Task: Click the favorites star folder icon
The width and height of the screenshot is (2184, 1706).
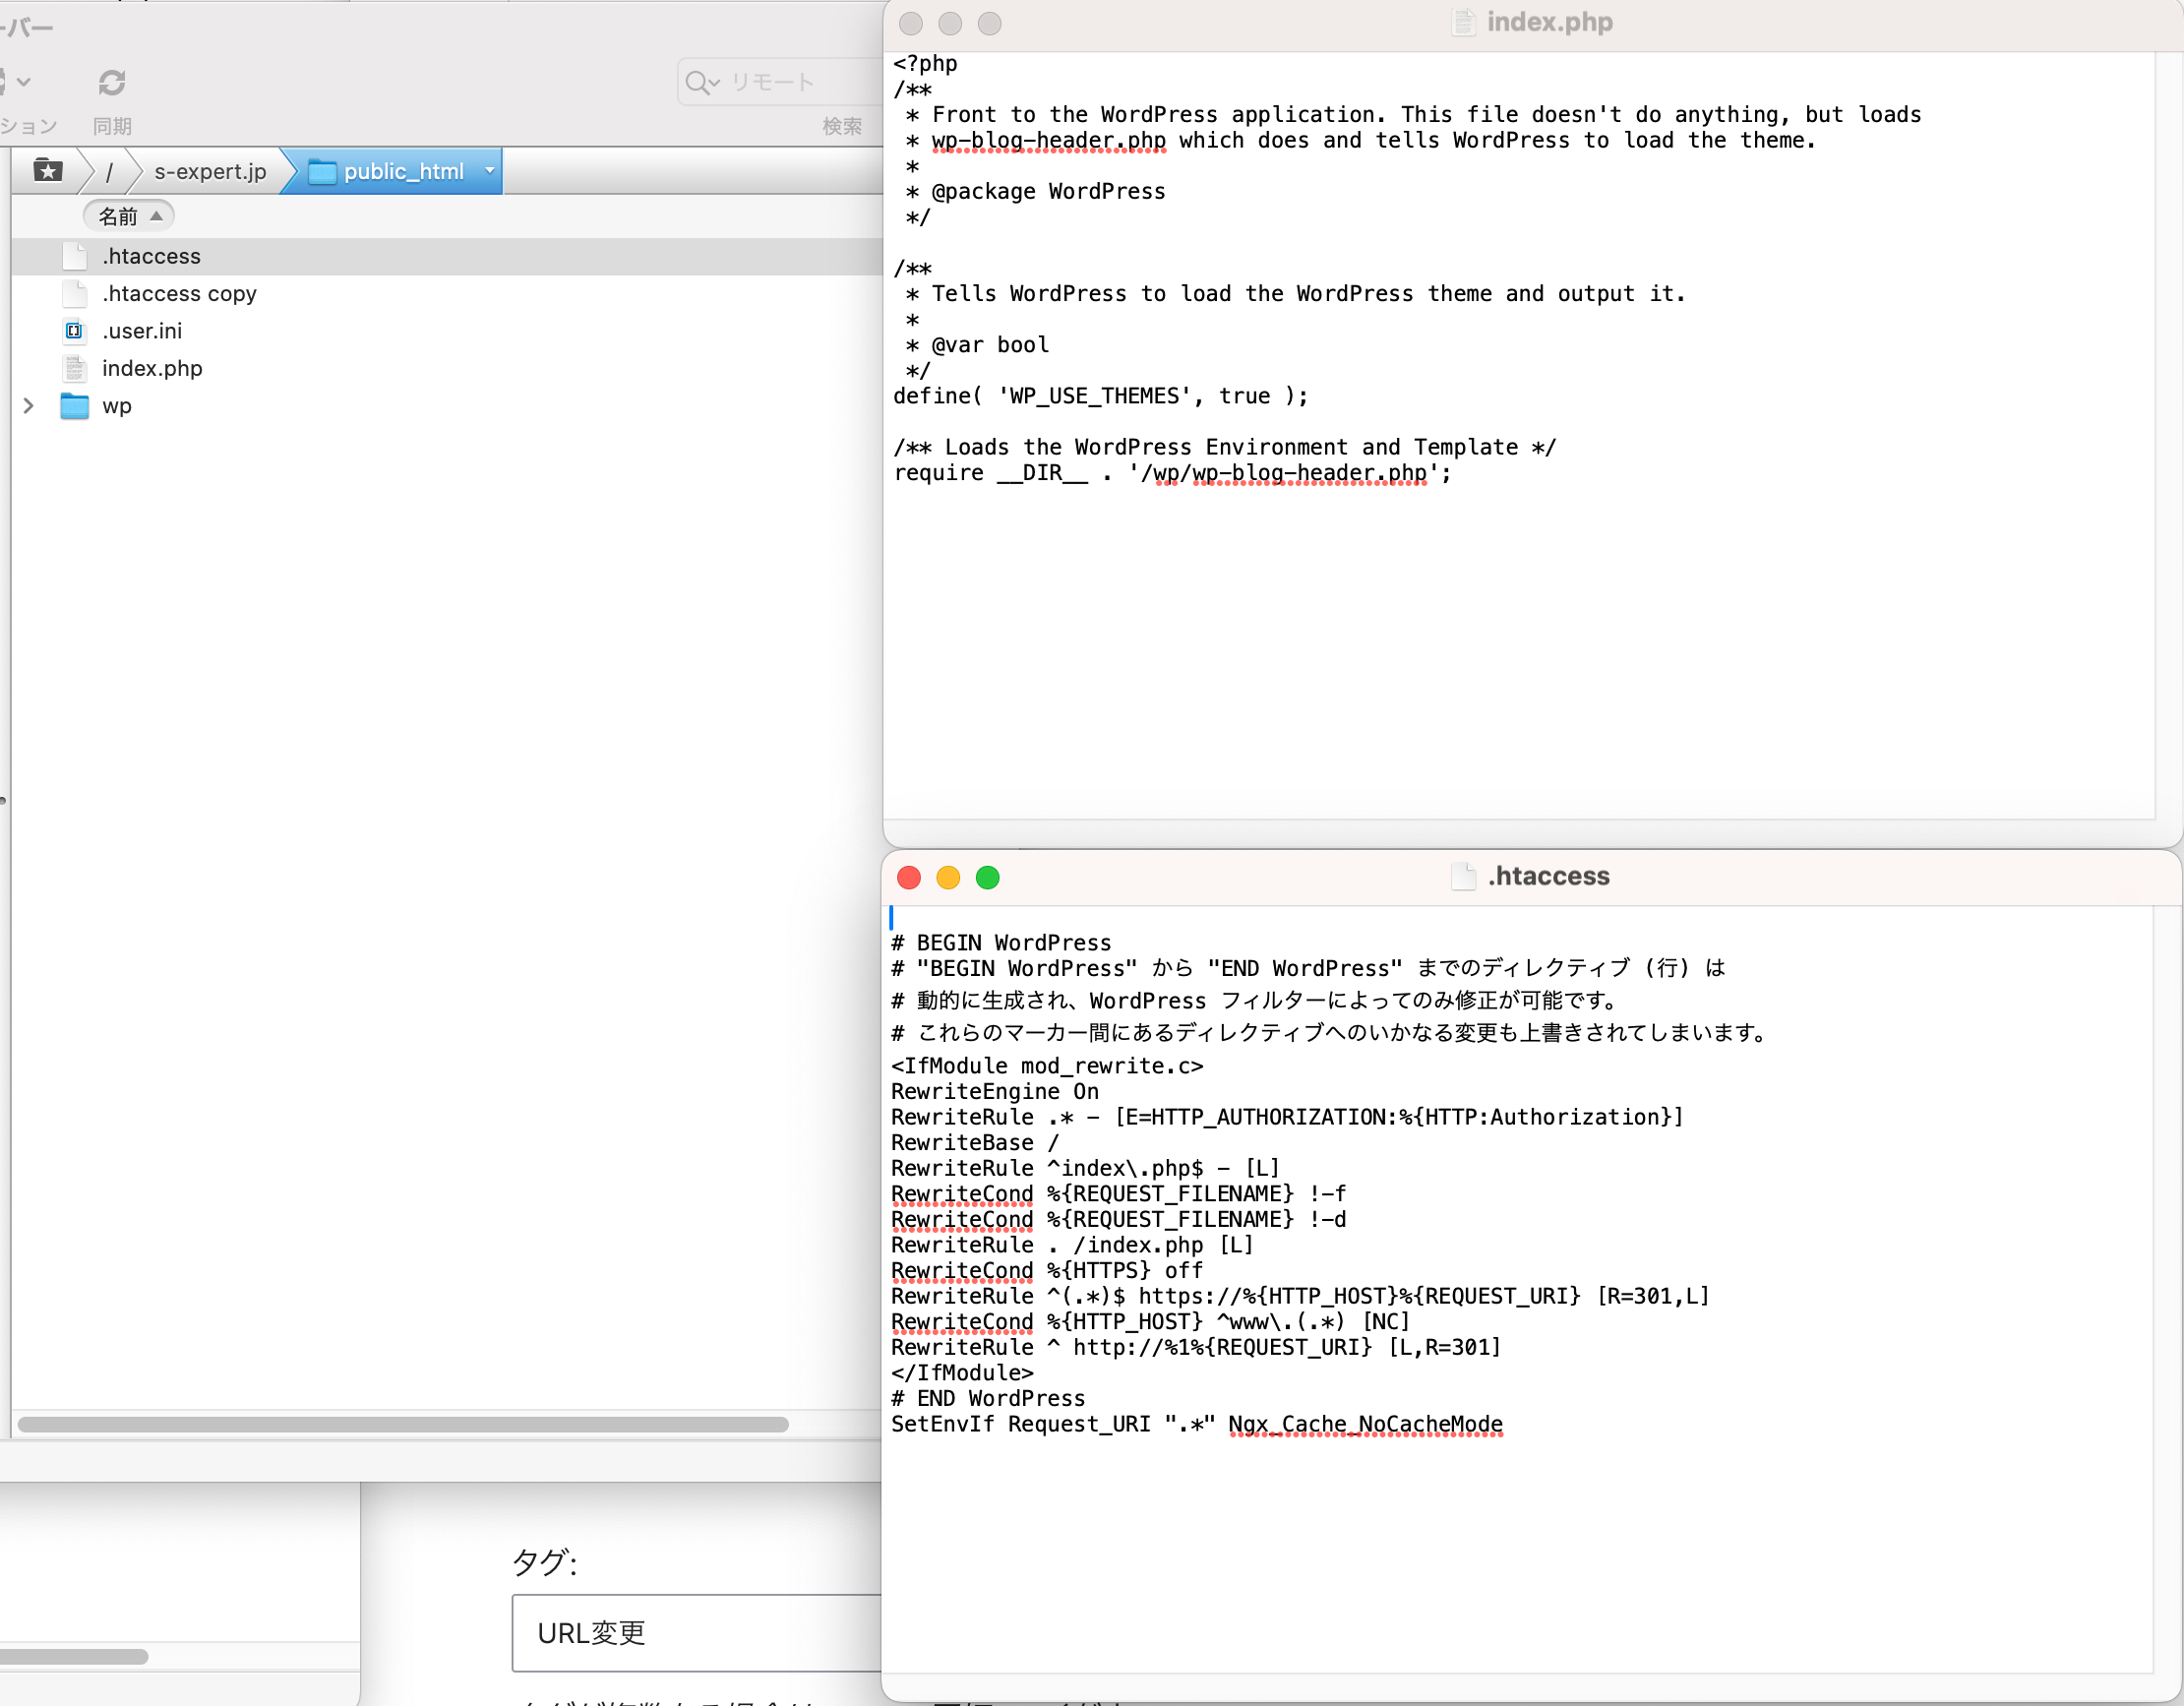Action: 47,170
